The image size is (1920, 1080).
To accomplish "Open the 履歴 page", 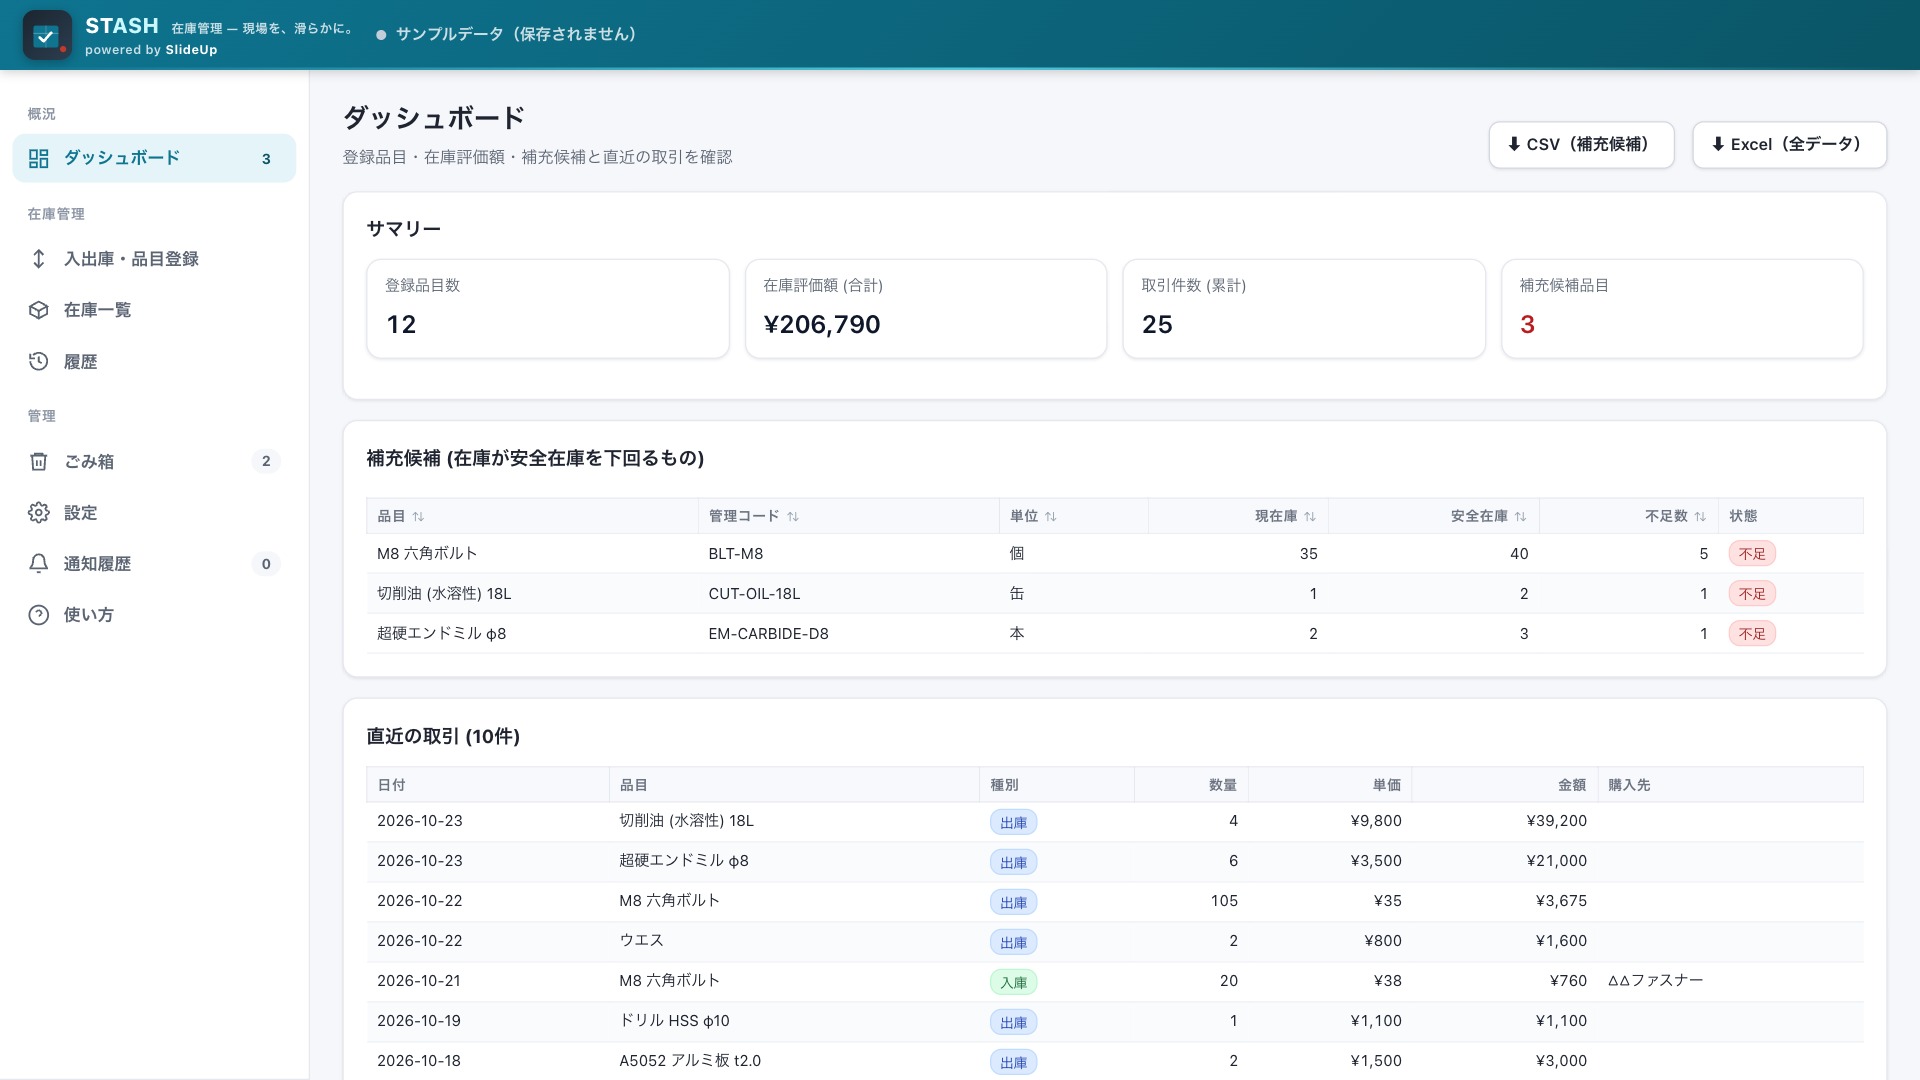I will [154, 362].
